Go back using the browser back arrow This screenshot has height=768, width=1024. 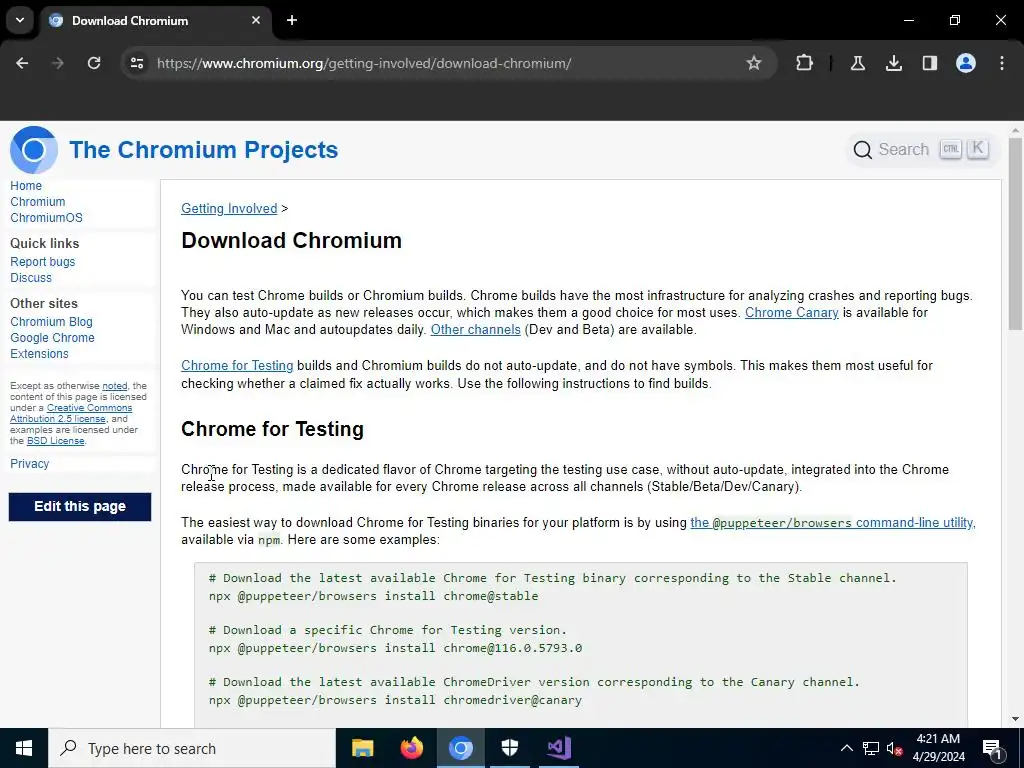click(x=22, y=63)
